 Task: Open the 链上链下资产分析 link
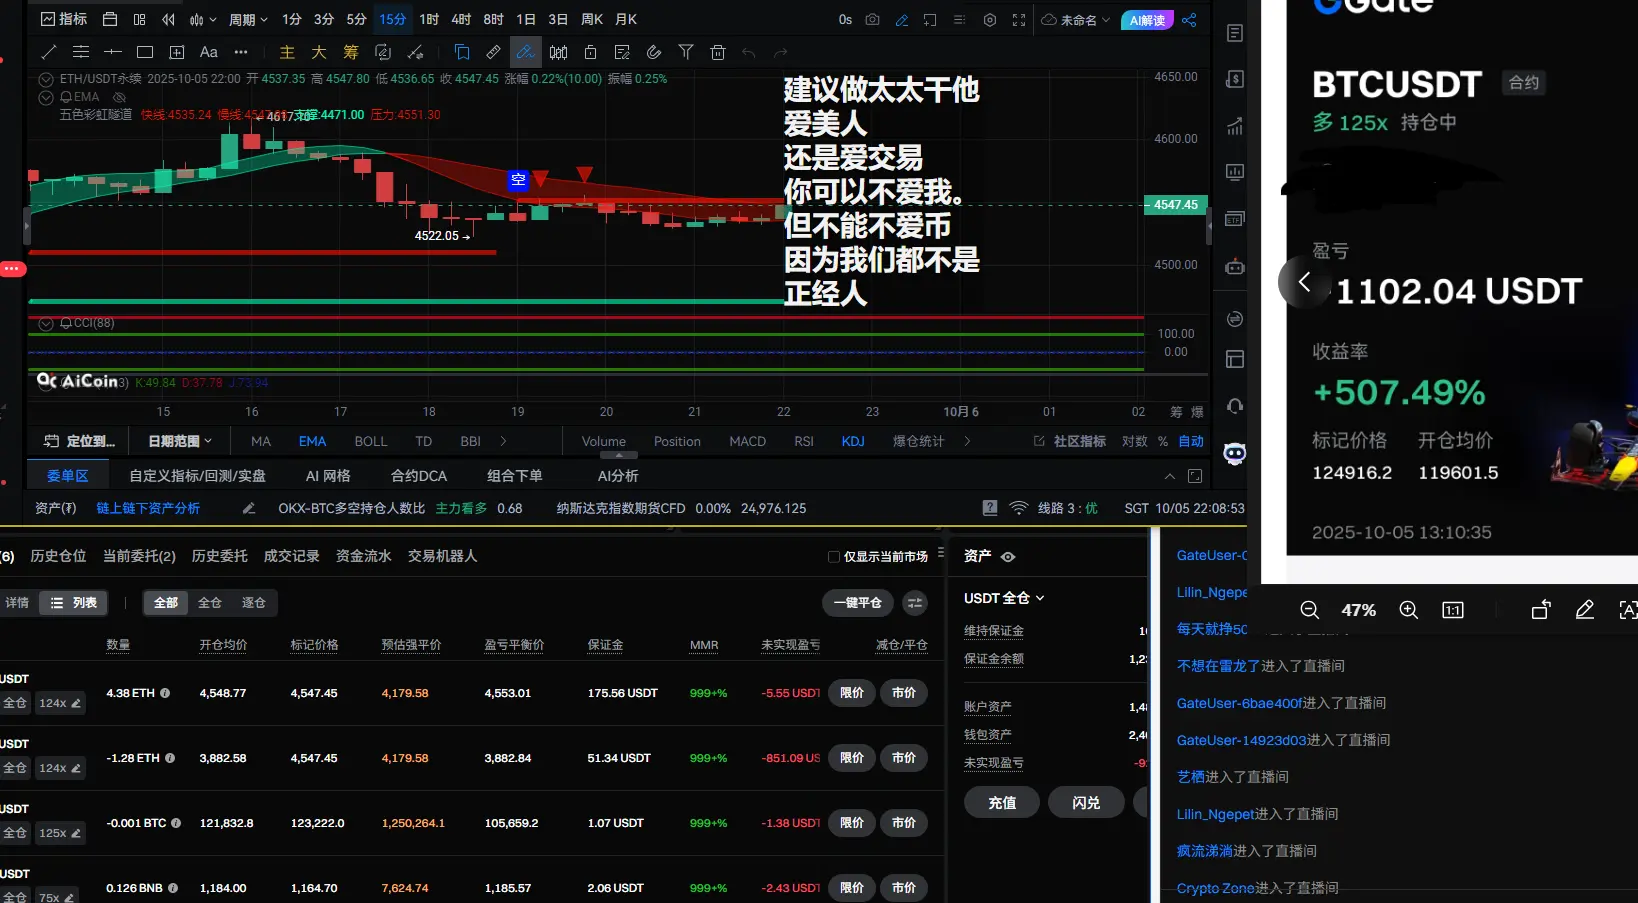tap(148, 508)
